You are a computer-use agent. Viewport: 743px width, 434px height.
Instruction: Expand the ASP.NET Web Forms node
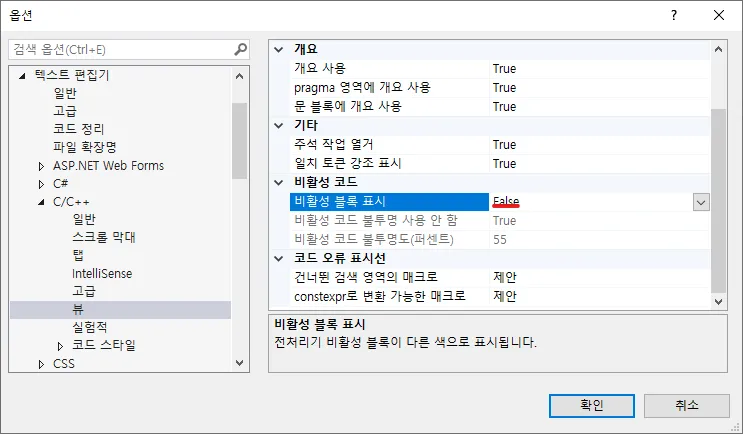pos(42,166)
